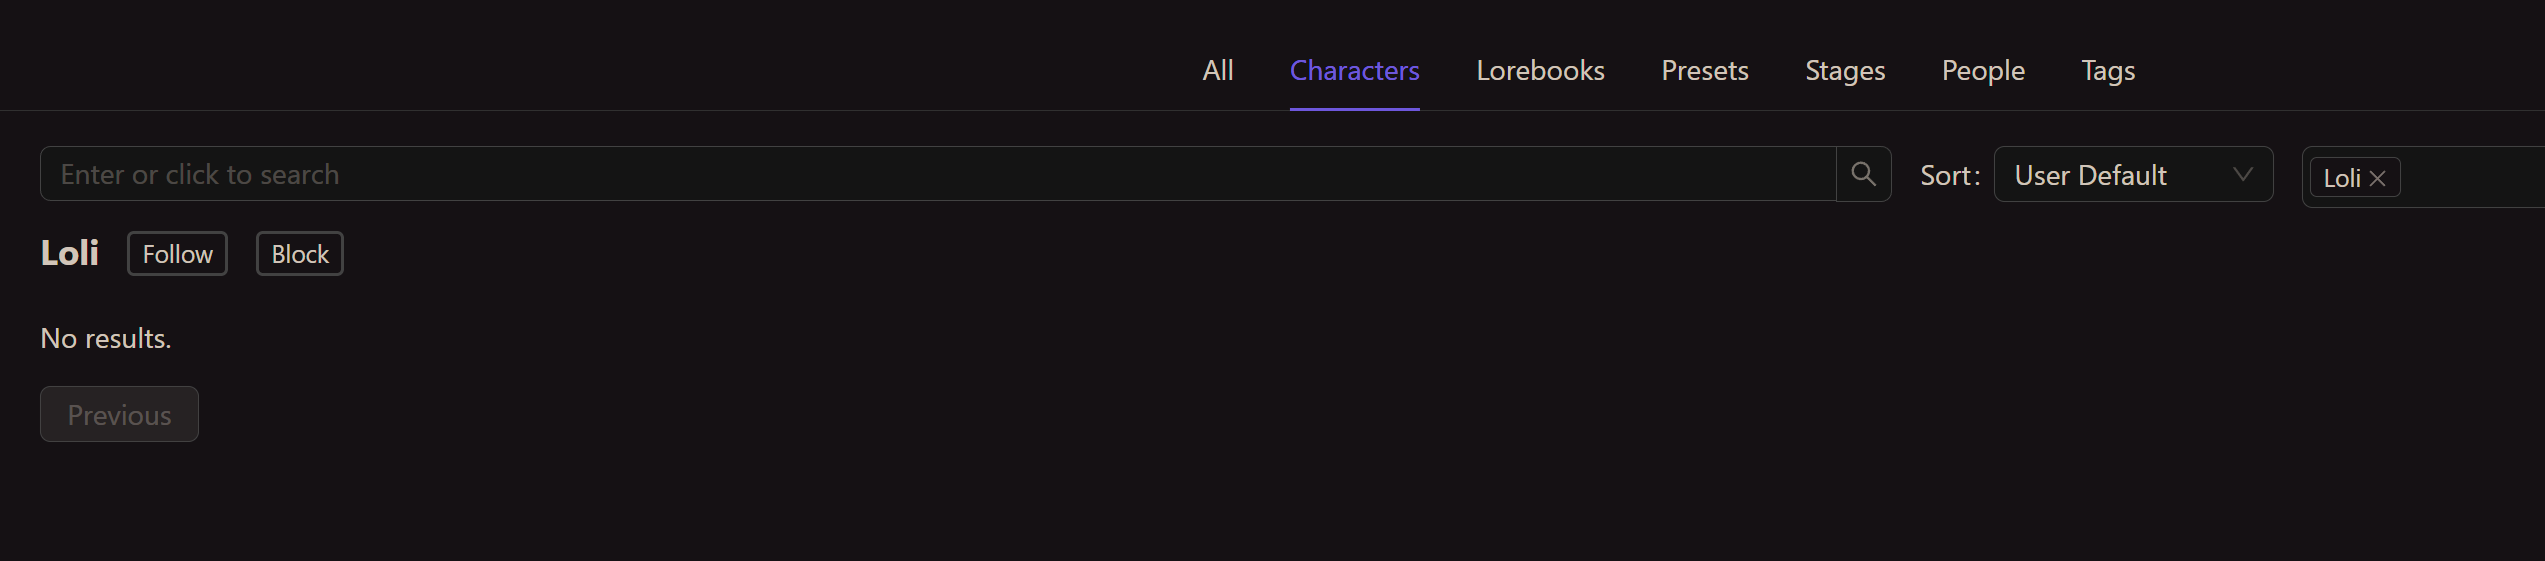Remove the tag chip using its X
Image resolution: width=2545 pixels, height=561 pixels.
(2378, 179)
